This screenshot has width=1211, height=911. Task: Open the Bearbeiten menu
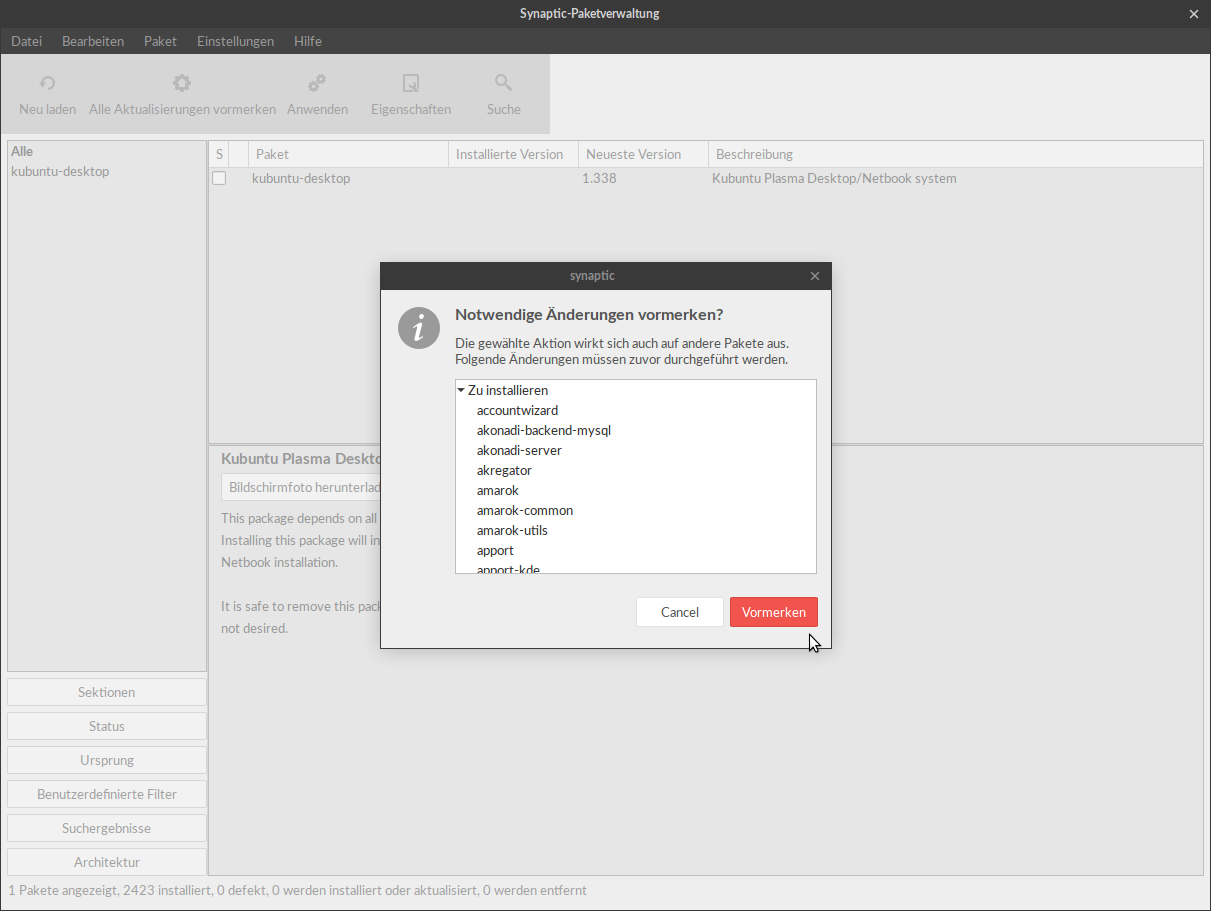[93, 41]
